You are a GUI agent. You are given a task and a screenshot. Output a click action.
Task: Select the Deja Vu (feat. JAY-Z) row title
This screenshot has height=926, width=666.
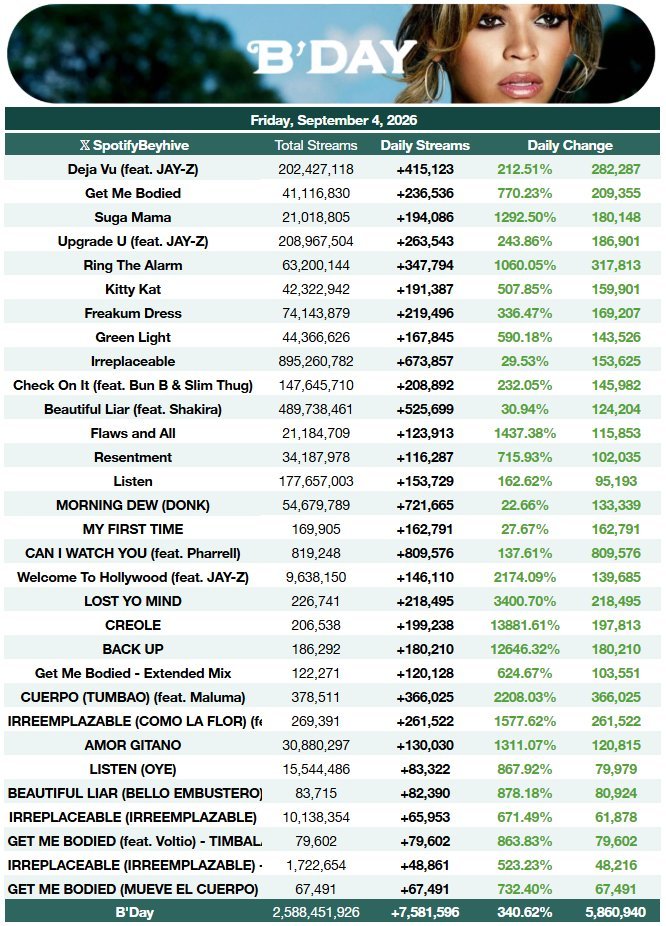[133, 169]
